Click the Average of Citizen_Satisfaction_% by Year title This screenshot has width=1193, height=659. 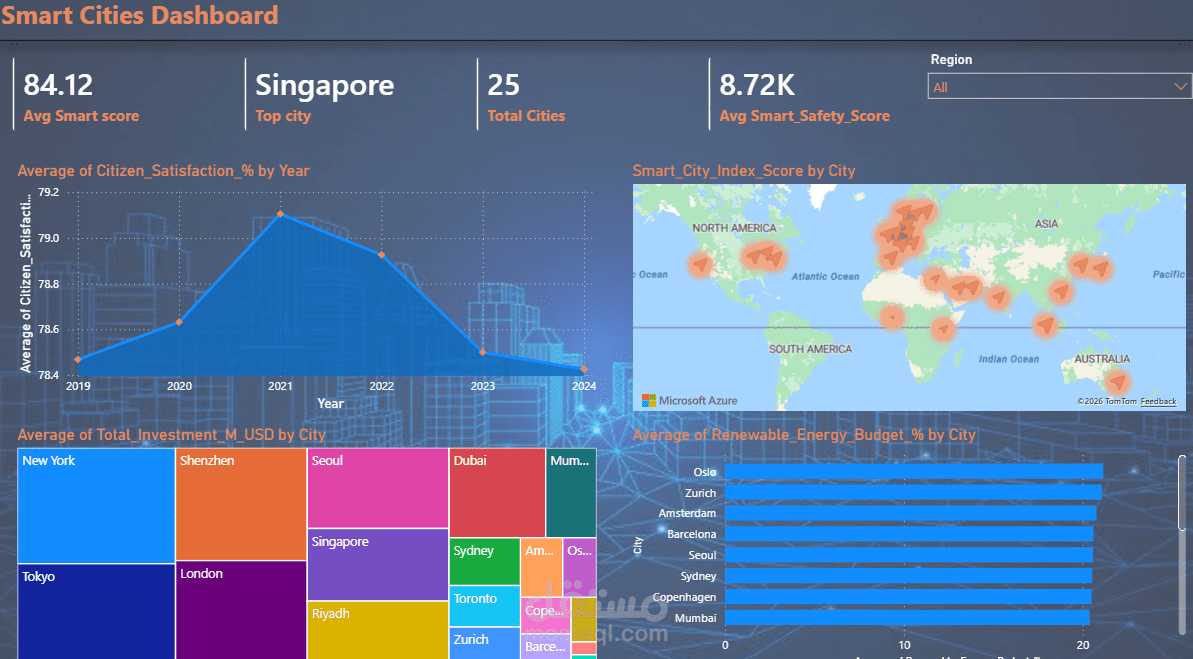click(164, 171)
